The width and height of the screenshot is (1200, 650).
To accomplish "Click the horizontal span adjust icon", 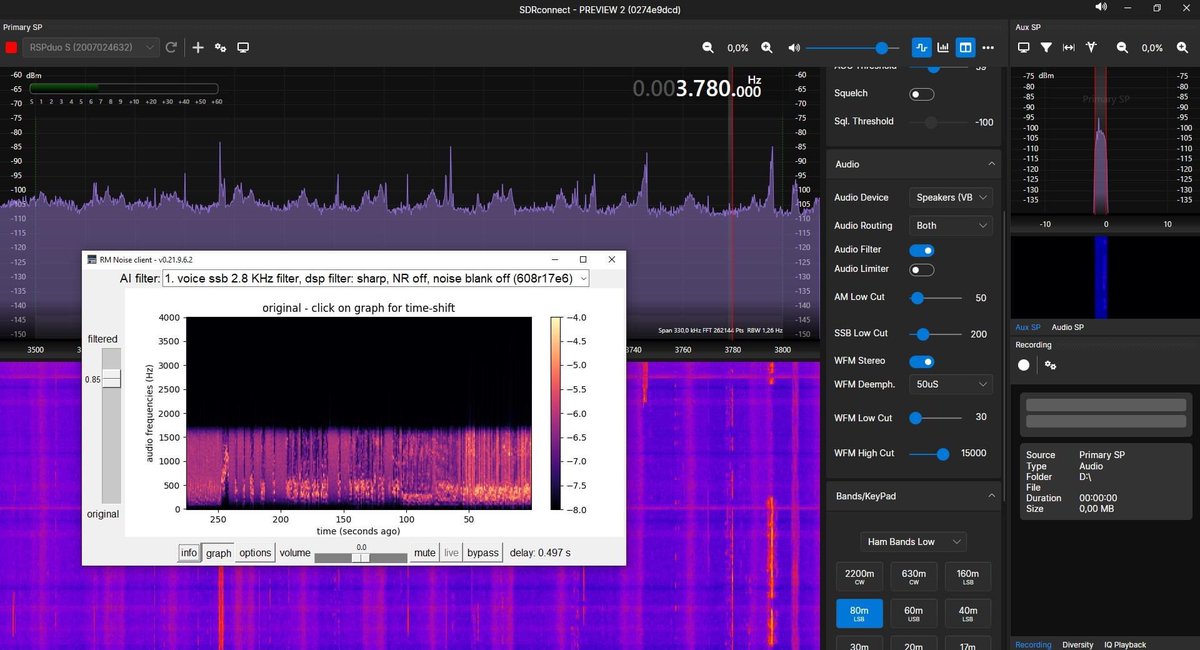I will point(1067,47).
